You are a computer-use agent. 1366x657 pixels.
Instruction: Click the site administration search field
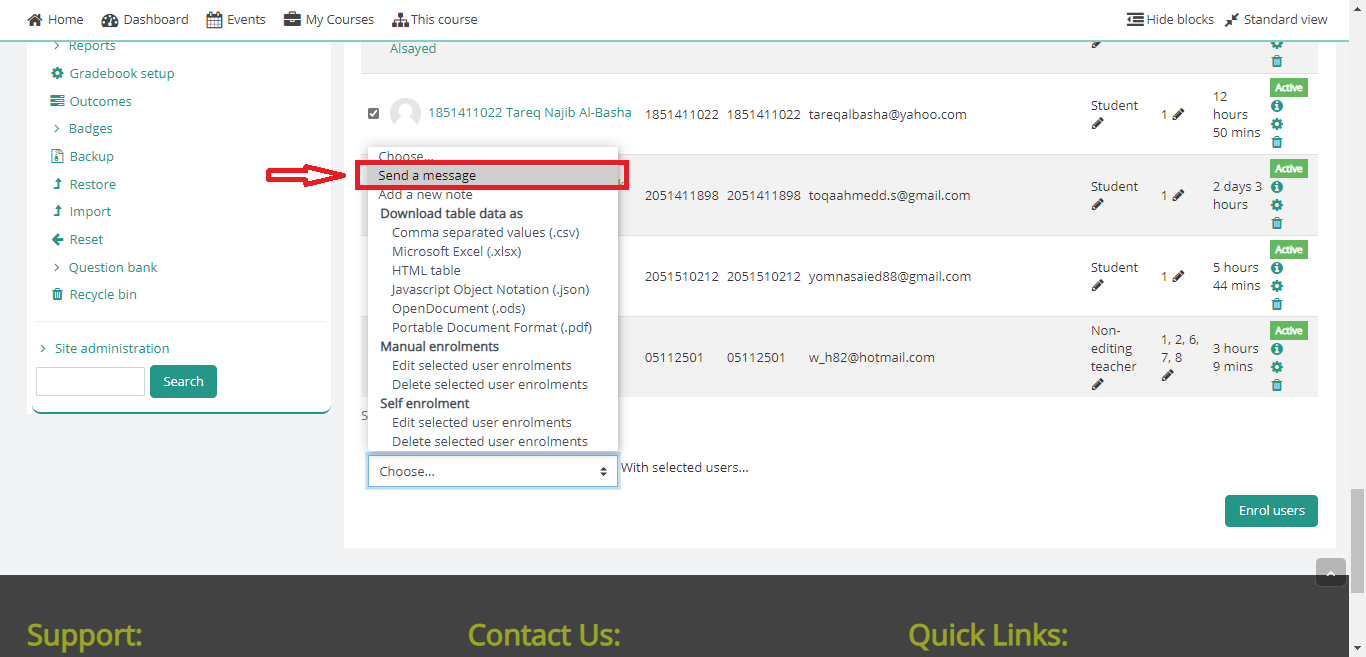click(x=90, y=381)
